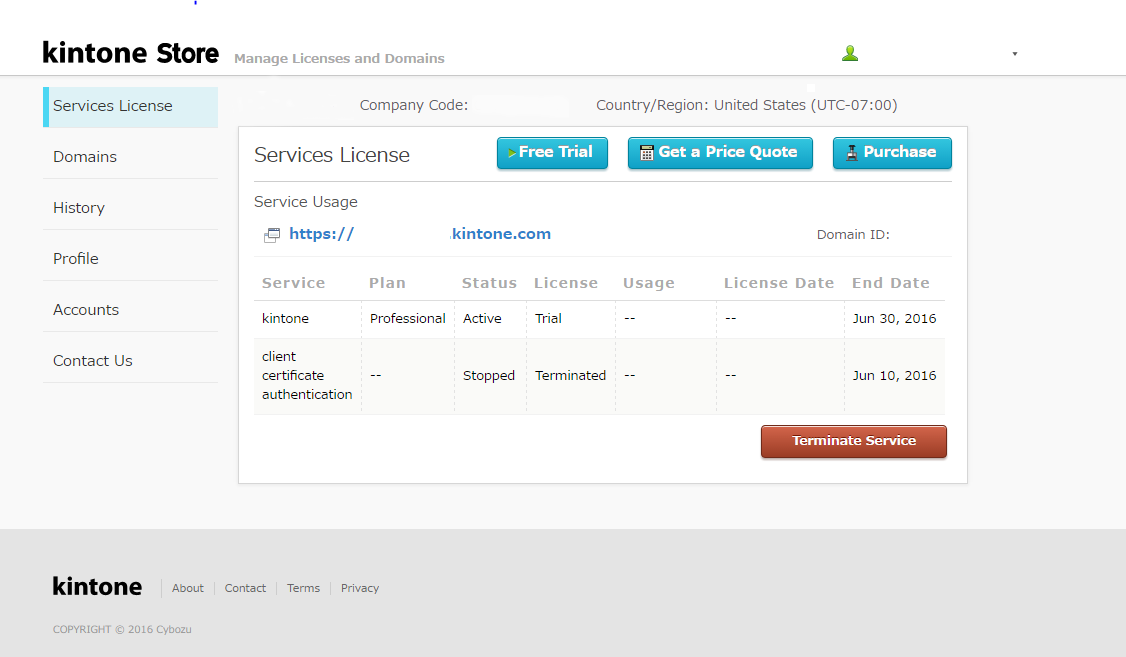The image size is (1126, 657).
Task: Click the red Terminate Service button
Action: click(854, 441)
